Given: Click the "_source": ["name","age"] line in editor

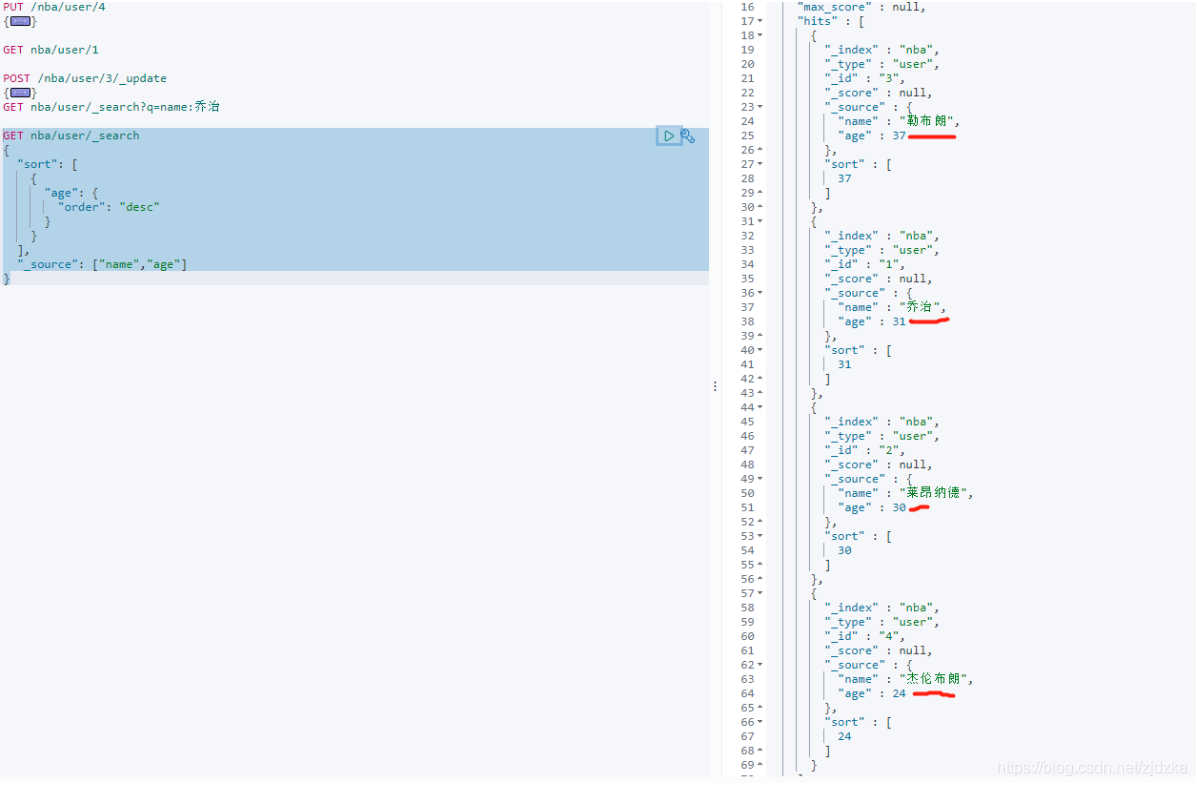Looking at the screenshot, I should 102,264.
